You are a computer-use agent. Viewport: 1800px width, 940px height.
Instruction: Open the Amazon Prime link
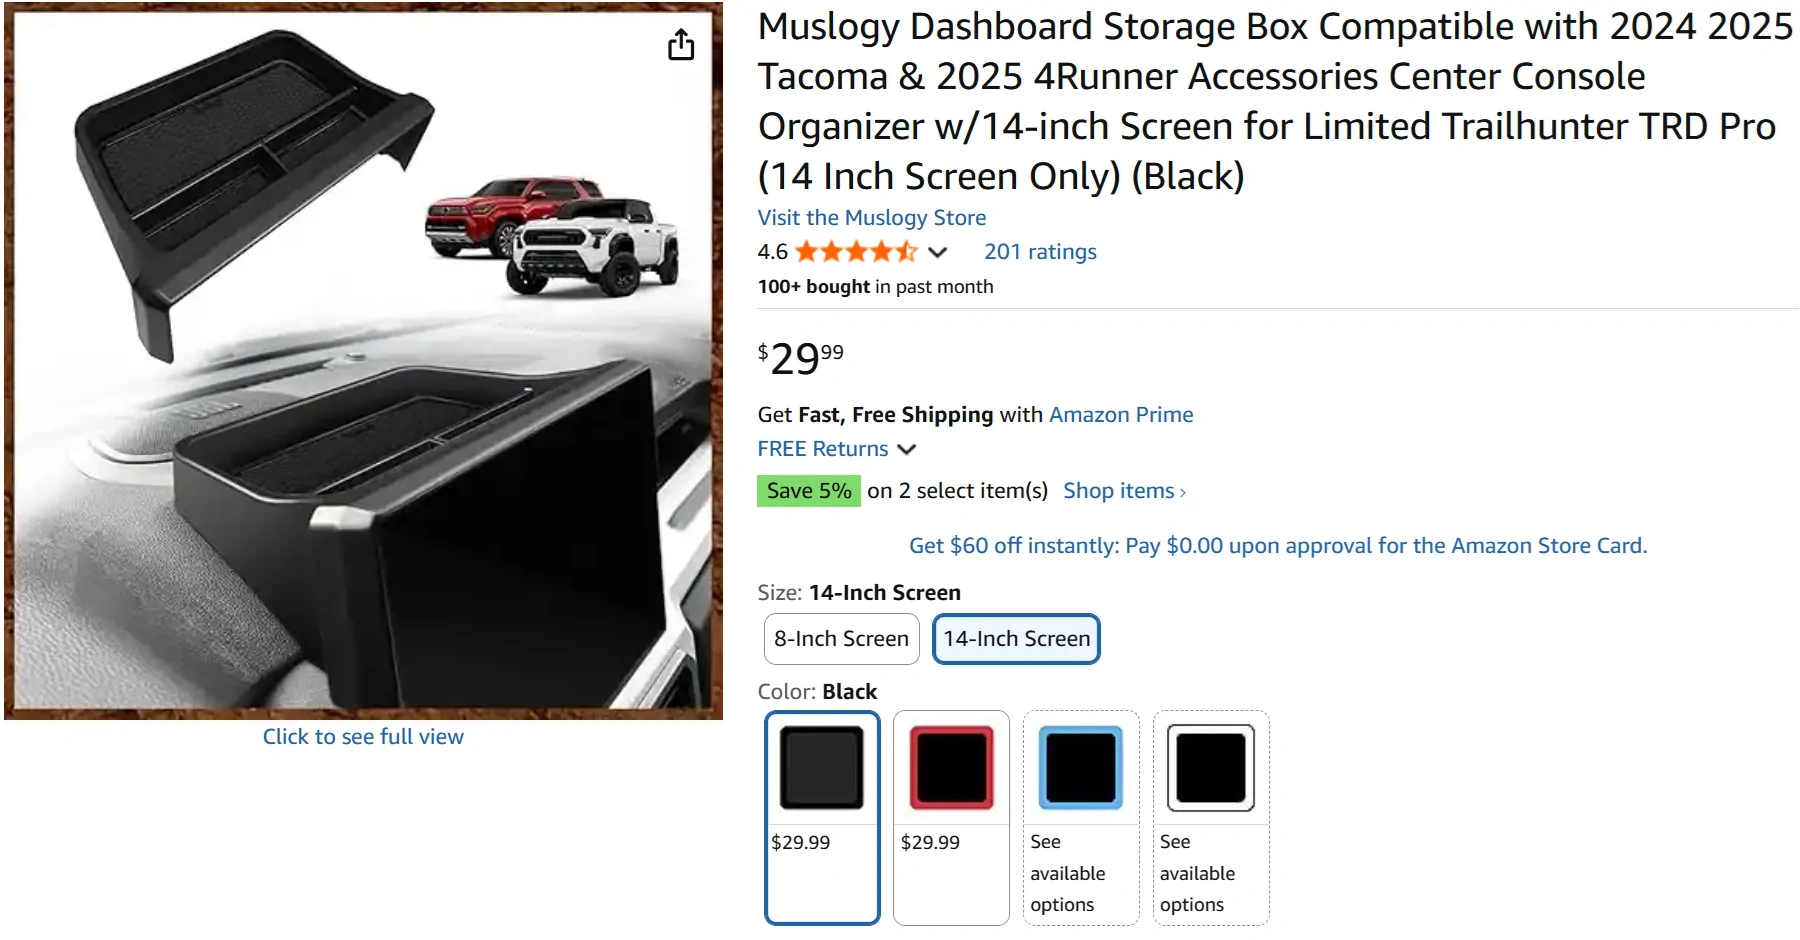[1121, 415]
